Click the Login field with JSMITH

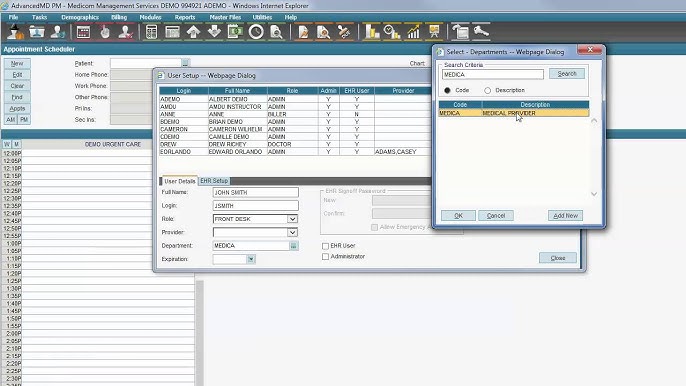[x=256, y=205]
